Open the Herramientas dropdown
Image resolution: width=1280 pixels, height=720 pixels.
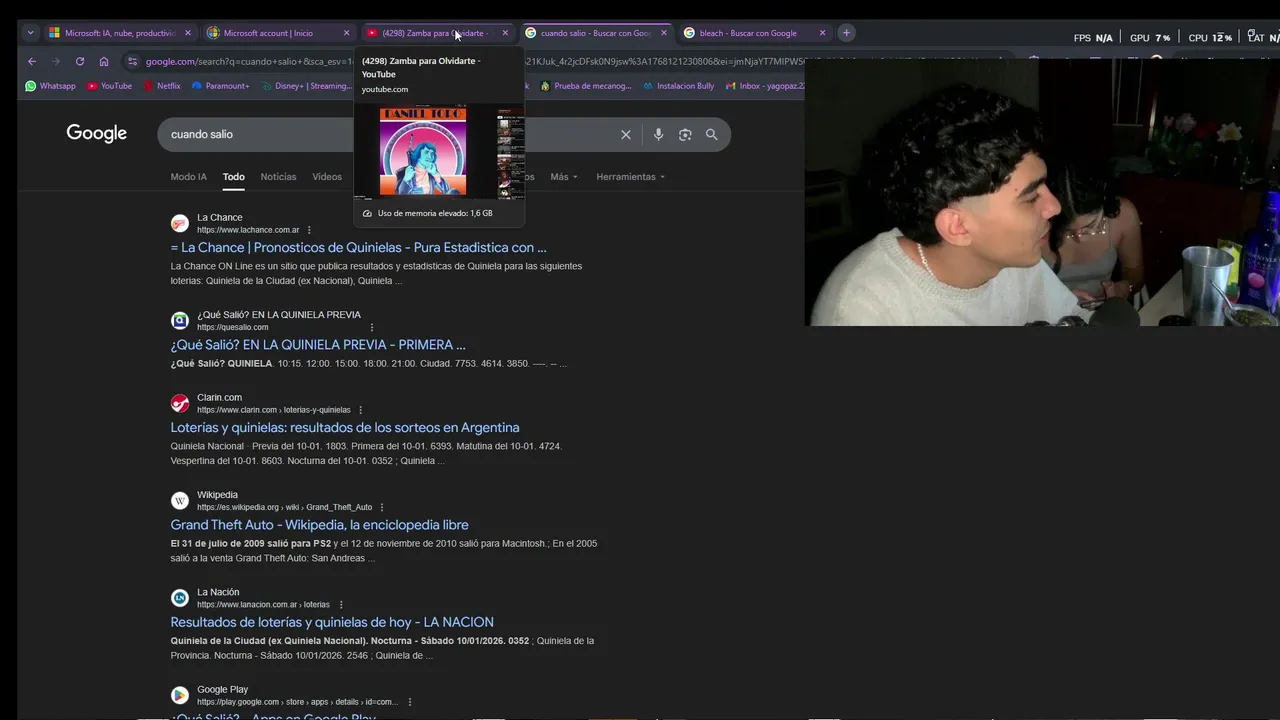630,177
